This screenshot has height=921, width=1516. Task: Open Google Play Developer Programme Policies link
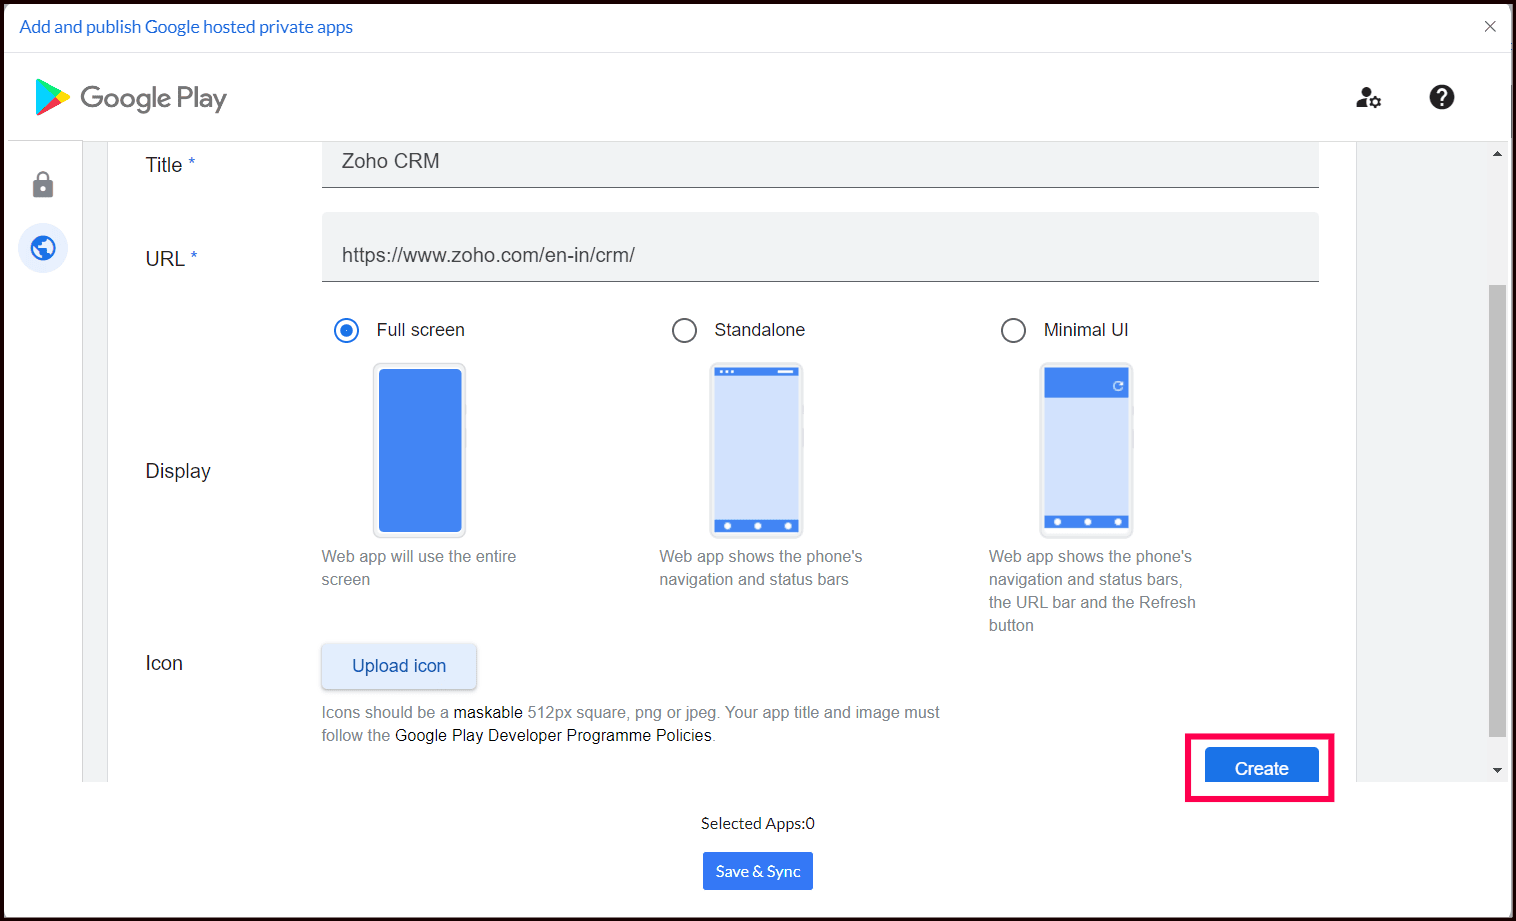pos(553,735)
